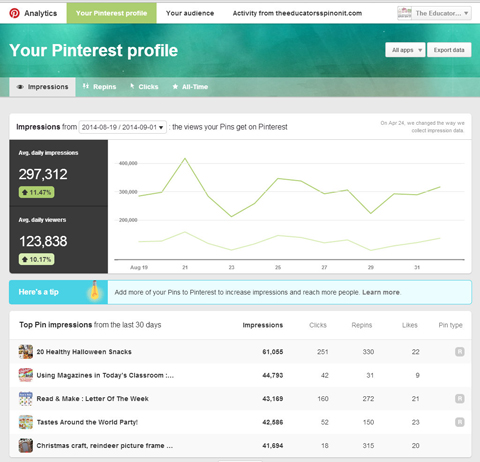Open Christmas craft, reindeer picture frame pin
Screen dimensions: 480x462
pyautogui.click(x=105, y=446)
